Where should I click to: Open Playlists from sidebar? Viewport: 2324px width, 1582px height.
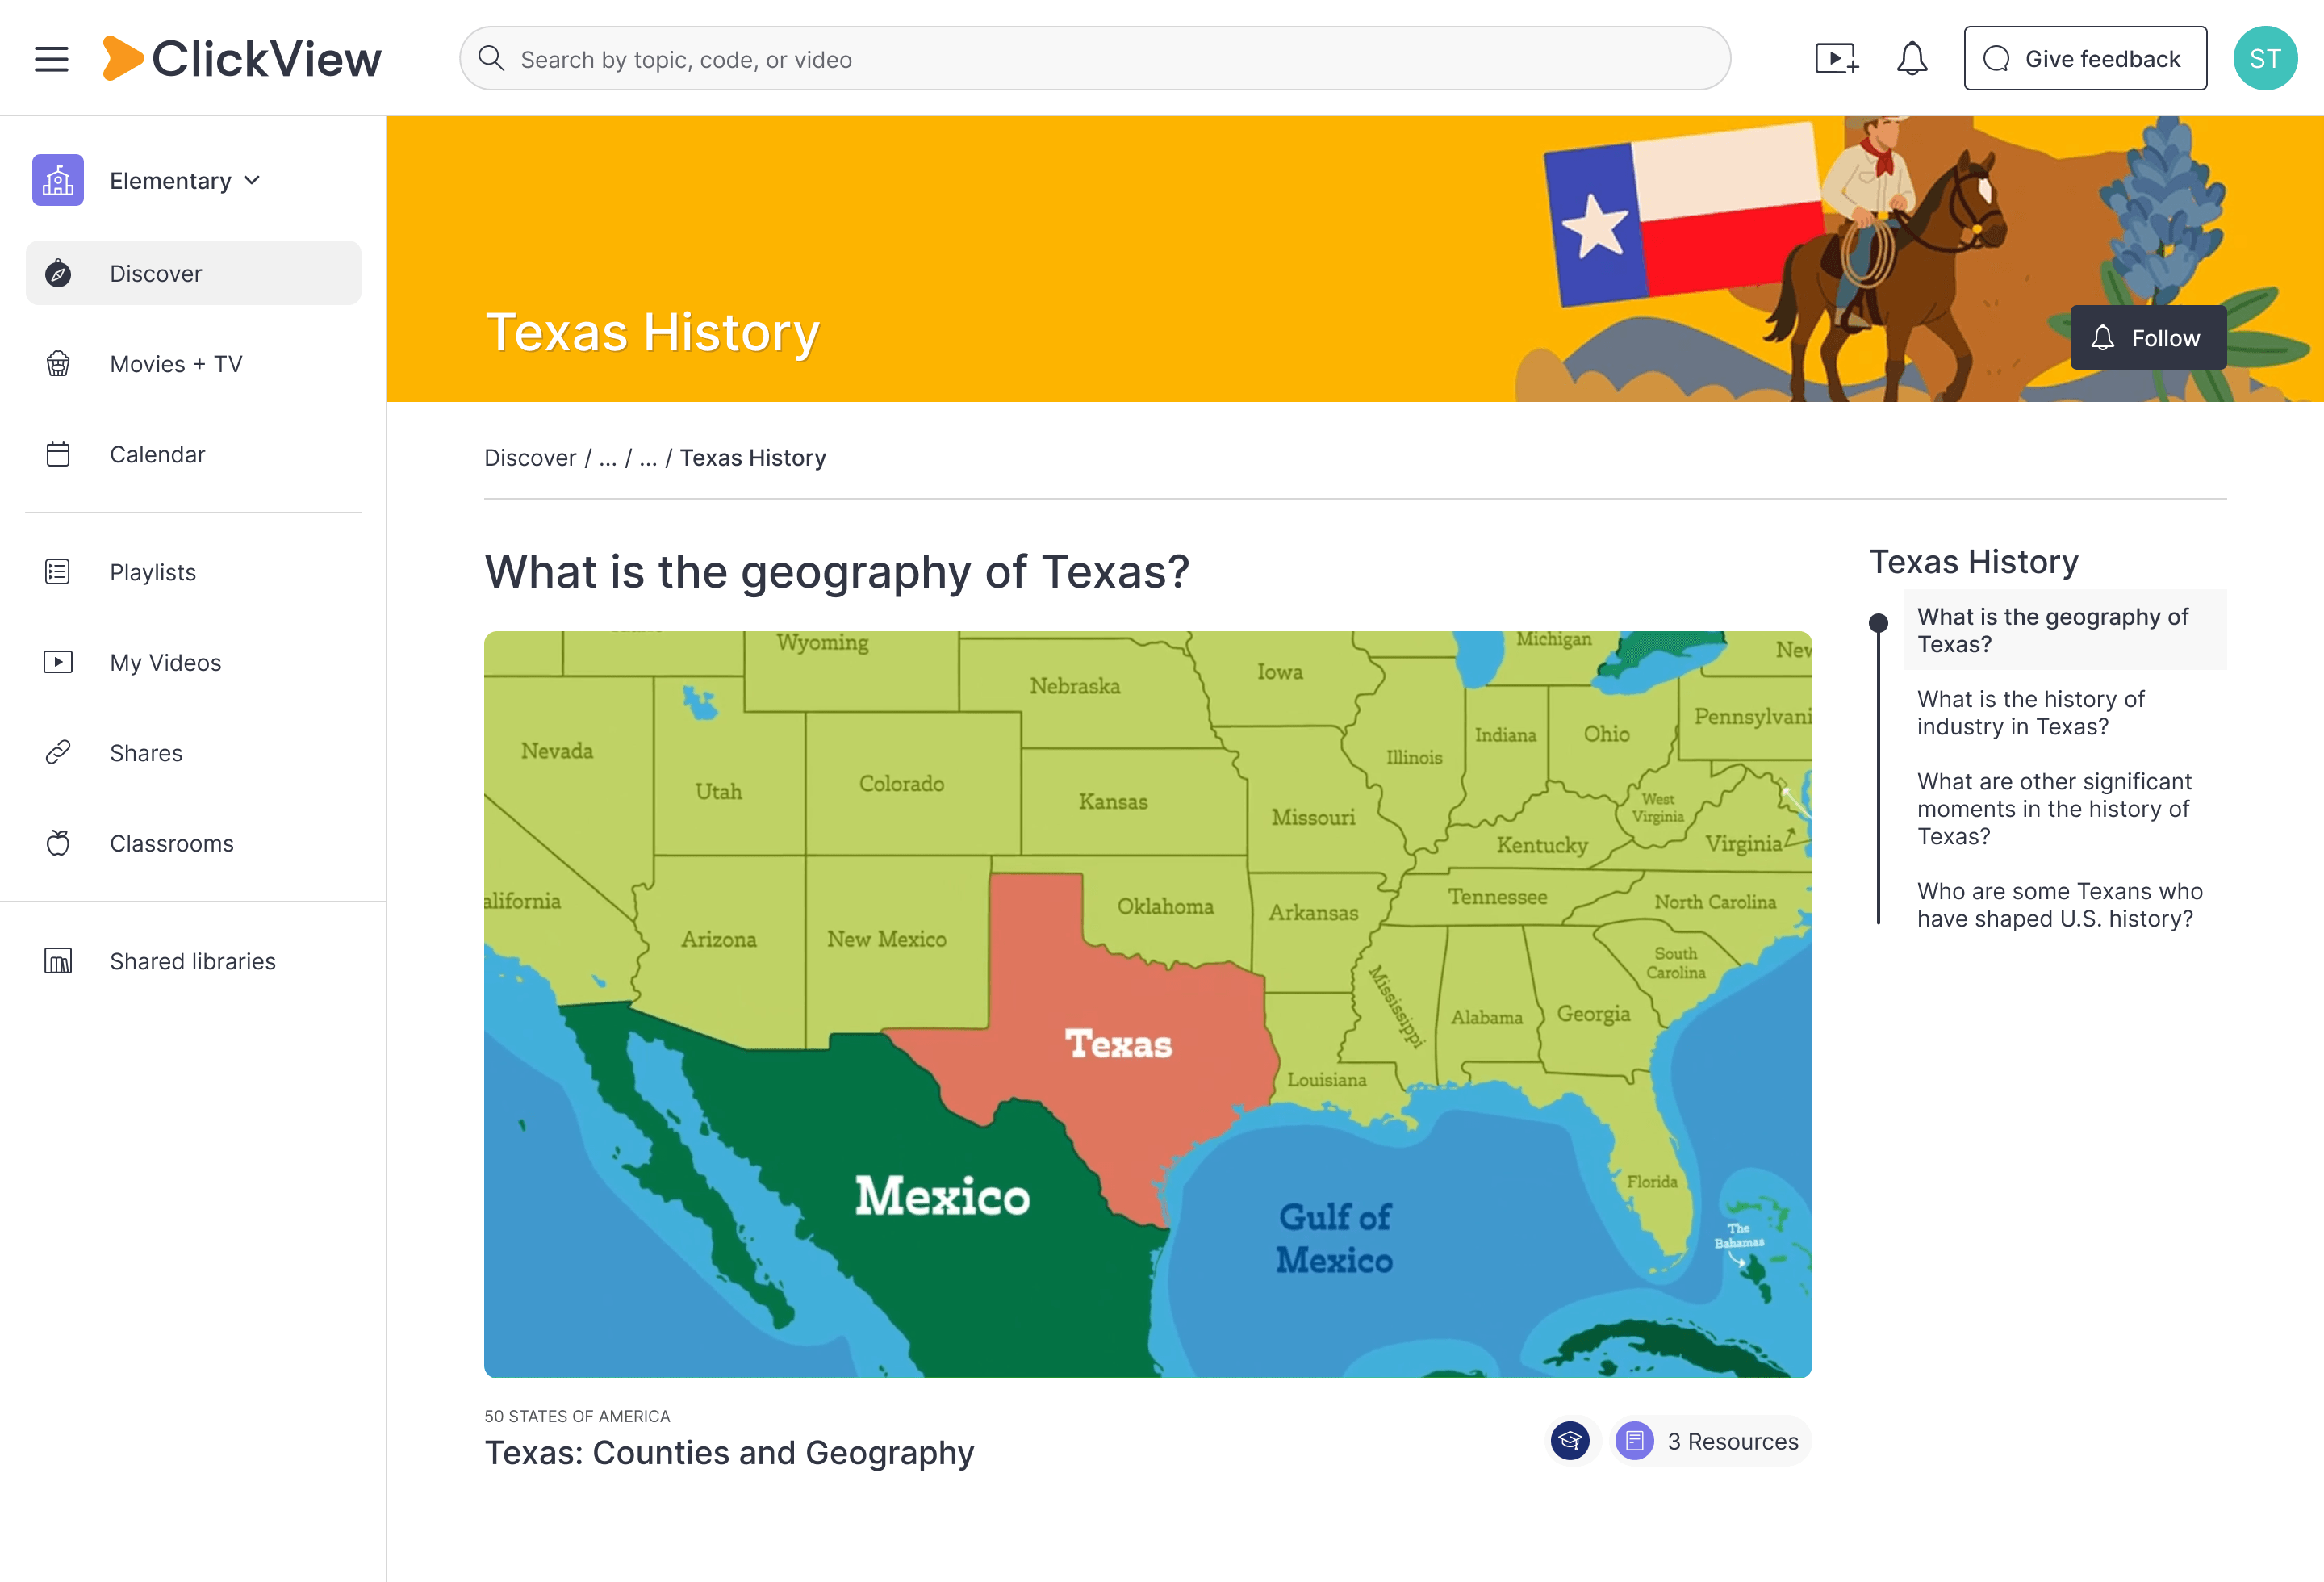pyautogui.click(x=193, y=572)
